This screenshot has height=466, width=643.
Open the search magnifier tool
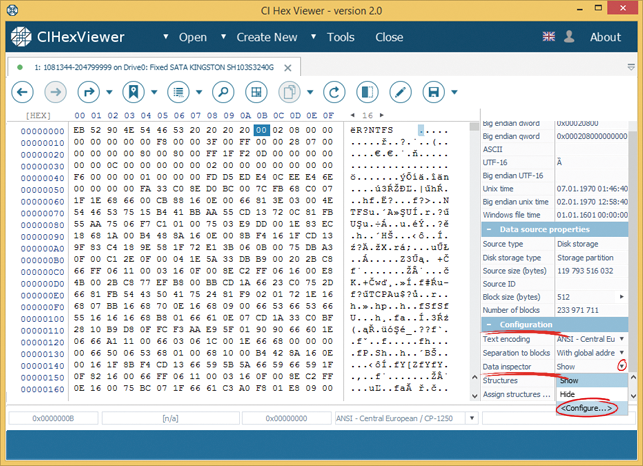click(223, 92)
